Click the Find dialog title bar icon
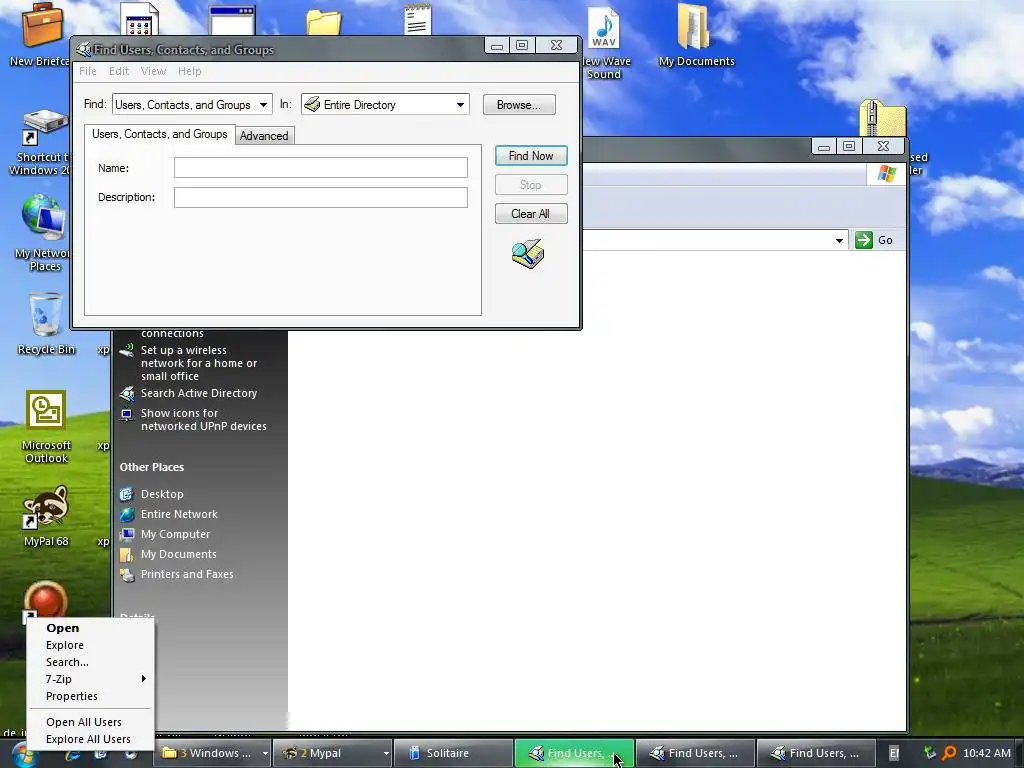The height and width of the screenshot is (768, 1024). coord(83,50)
